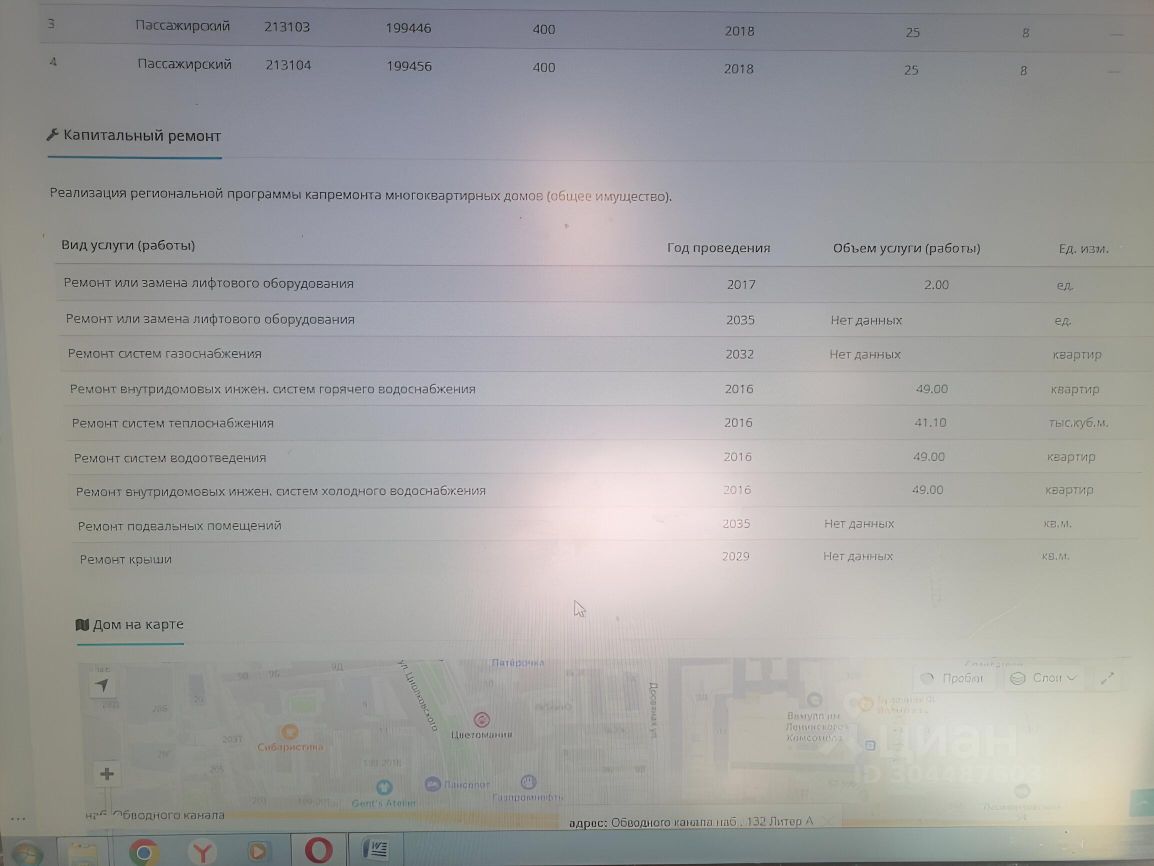The image size is (1154, 866).
Task: Click the 199446 elevator cell
Action: 408,28
